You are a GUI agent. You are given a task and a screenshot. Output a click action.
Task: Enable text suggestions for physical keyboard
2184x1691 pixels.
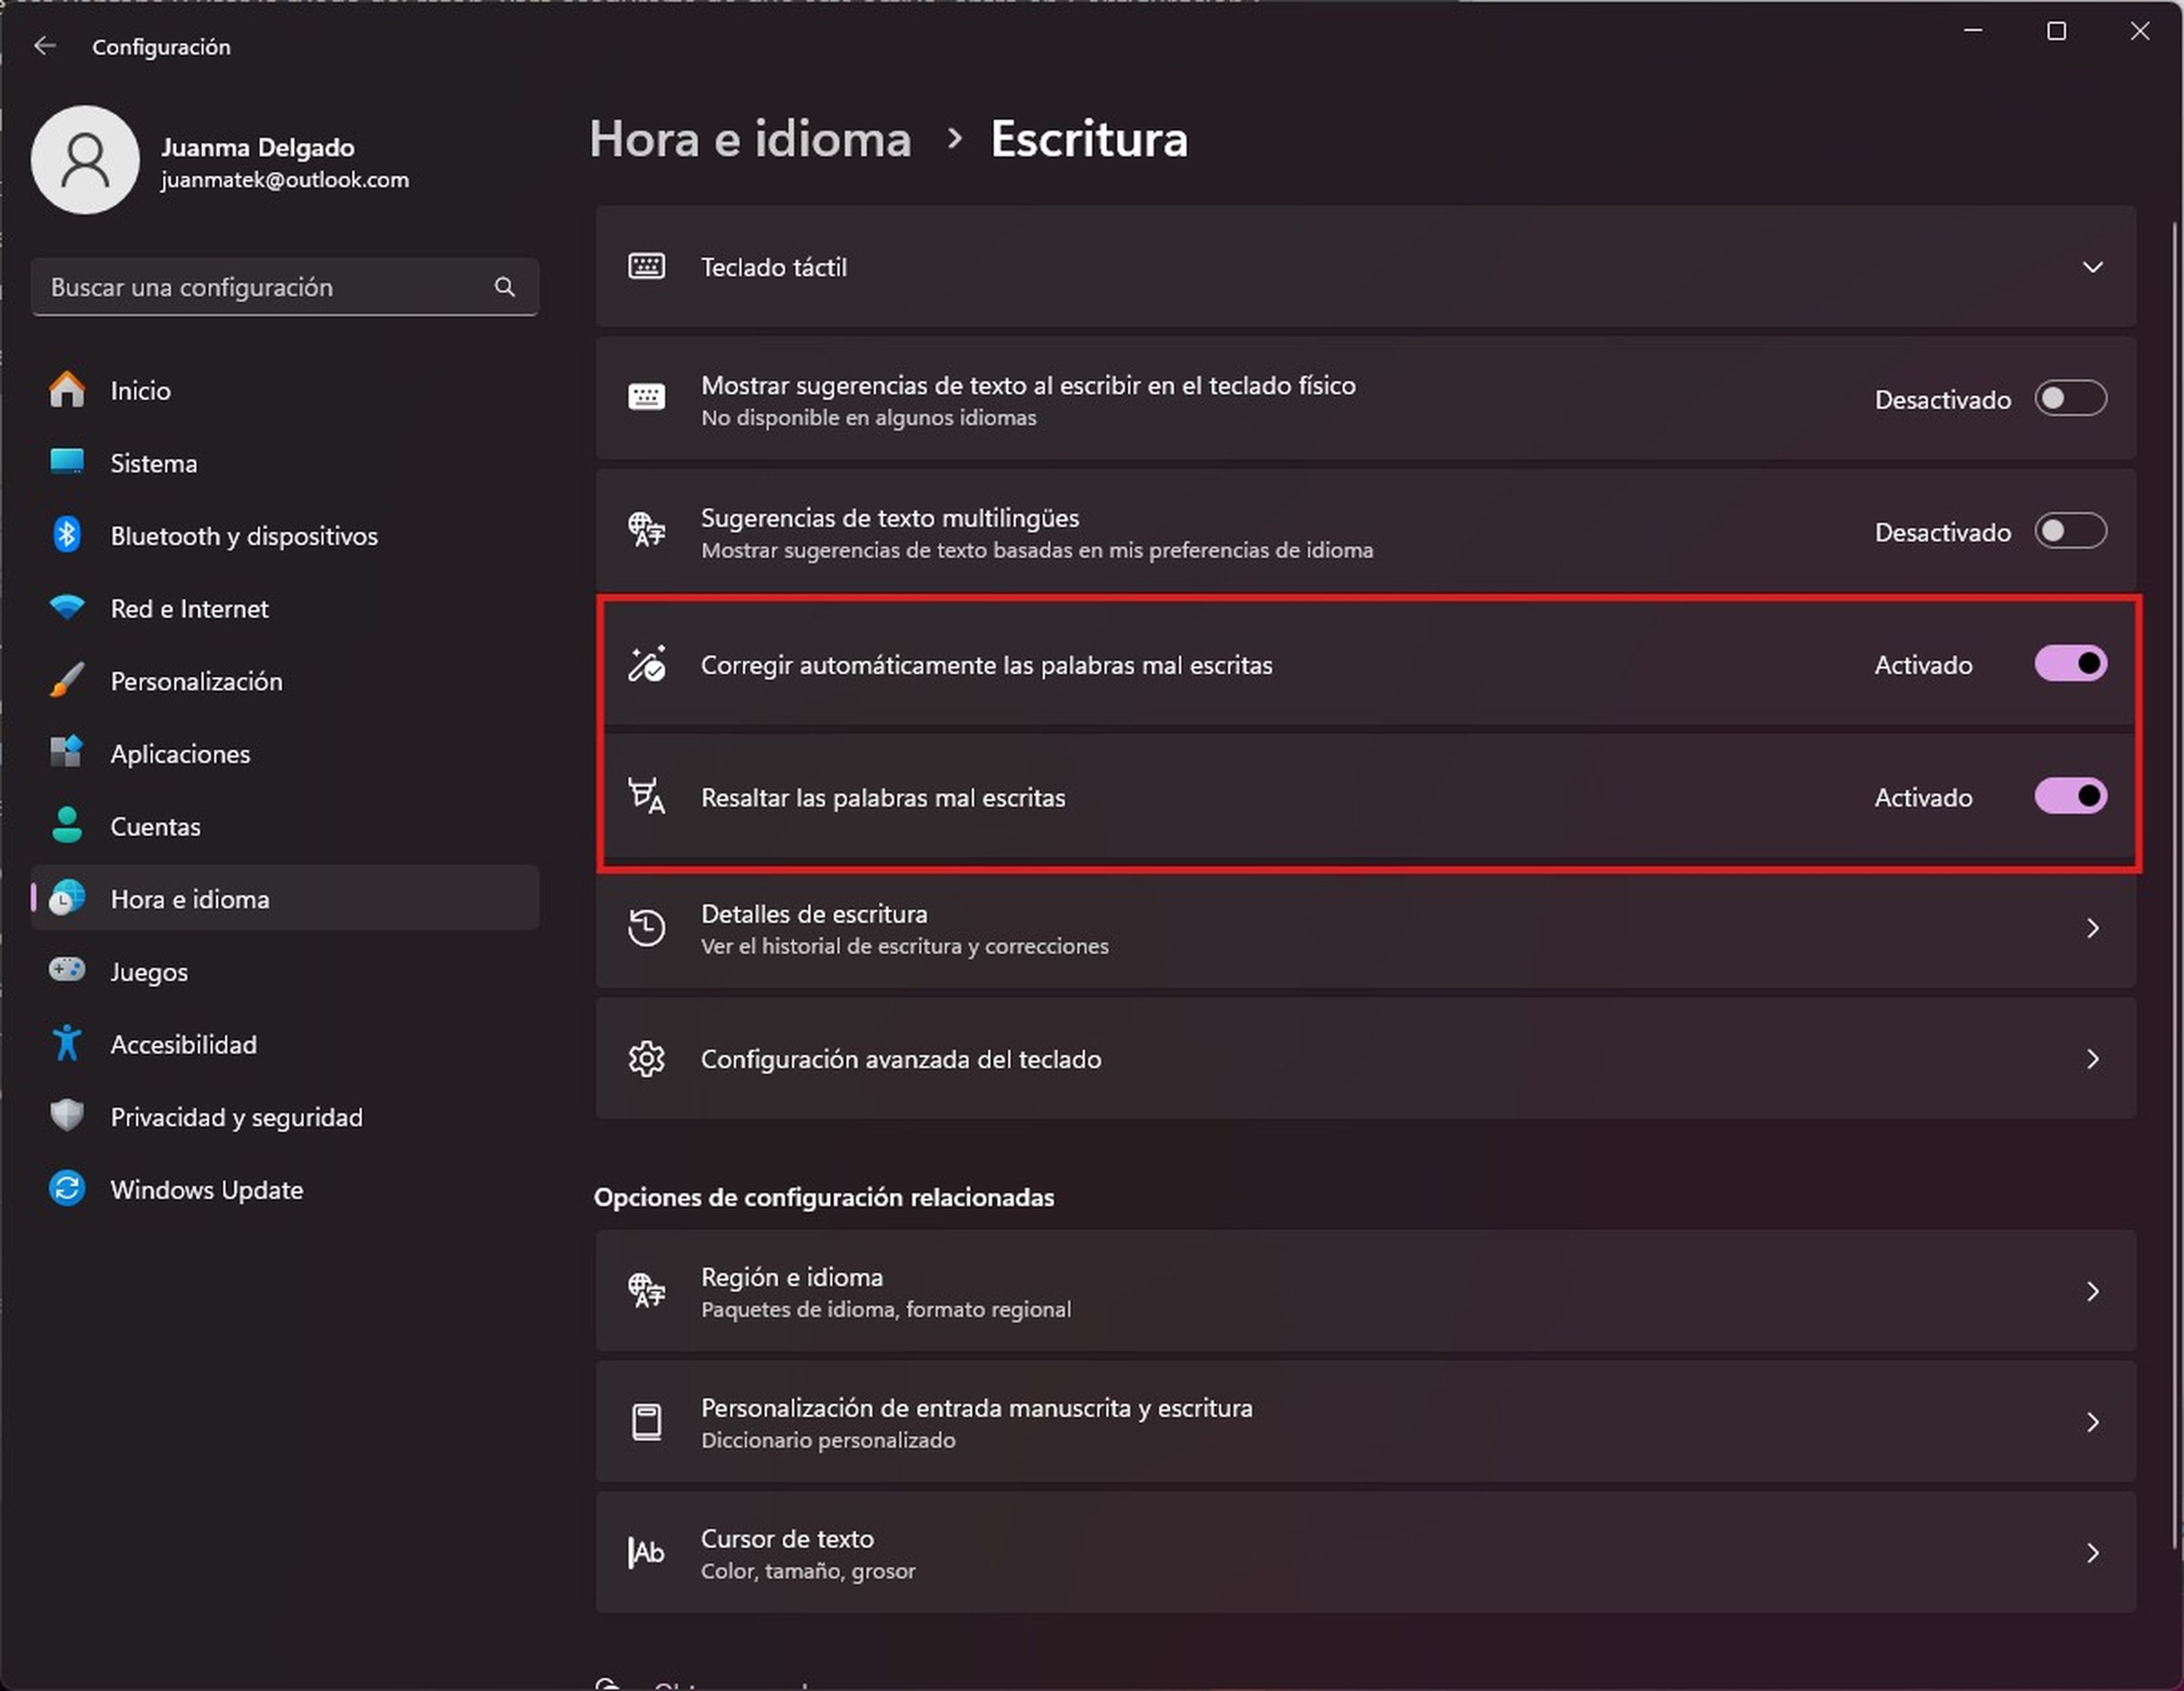(2070, 399)
